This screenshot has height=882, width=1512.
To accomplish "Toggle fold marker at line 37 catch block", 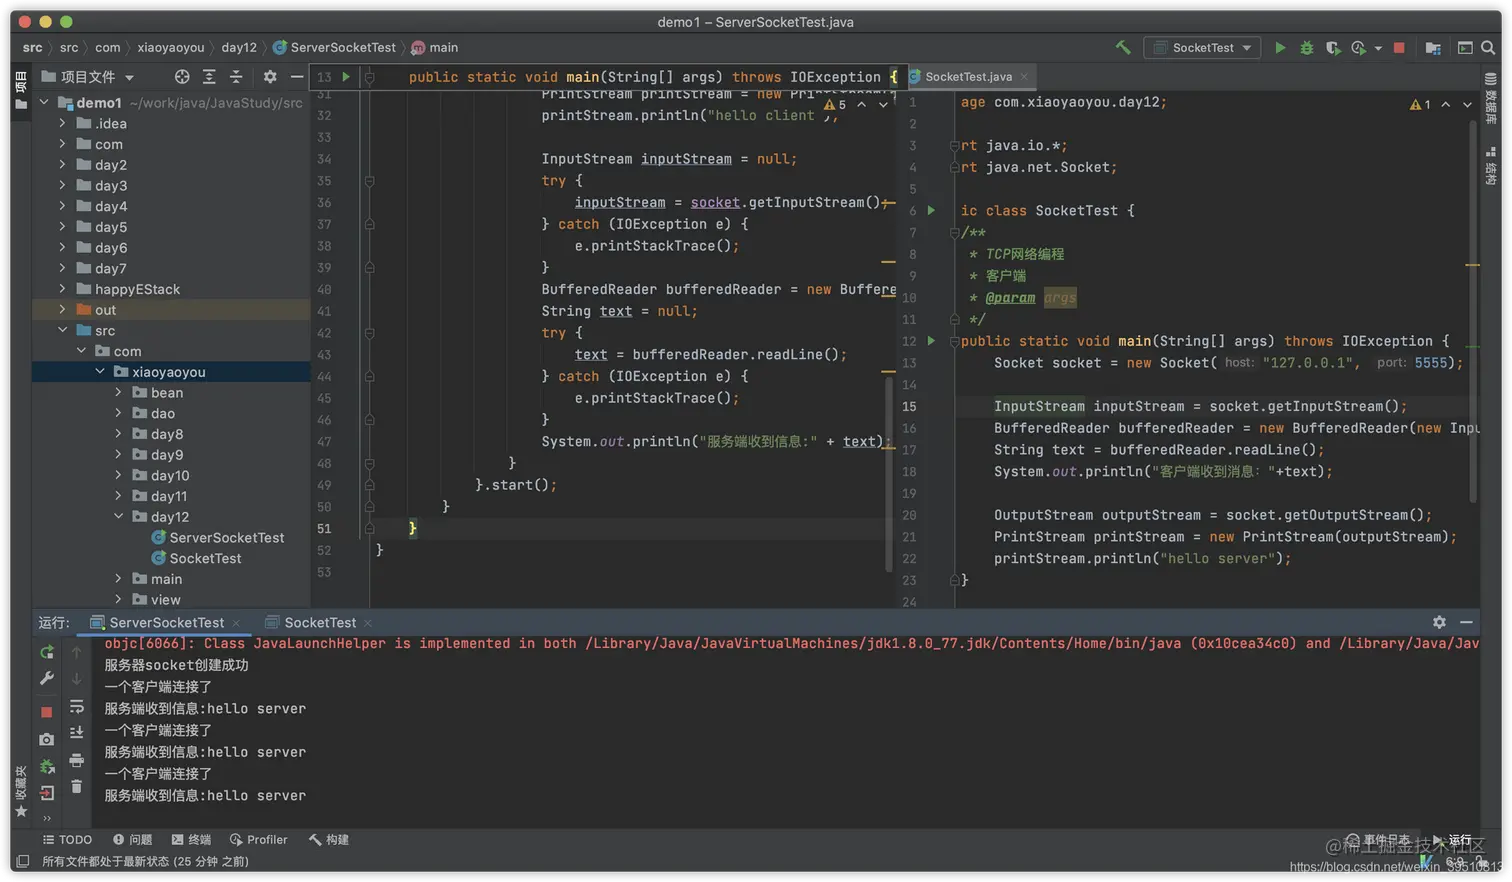I will pyautogui.click(x=369, y=224).
